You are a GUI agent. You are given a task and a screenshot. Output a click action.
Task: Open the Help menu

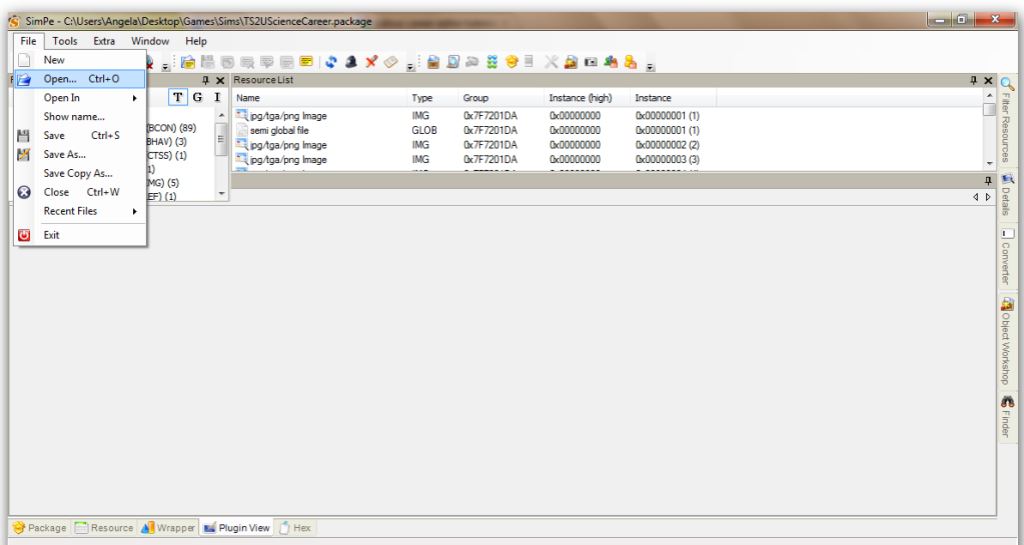coord(196,41)
